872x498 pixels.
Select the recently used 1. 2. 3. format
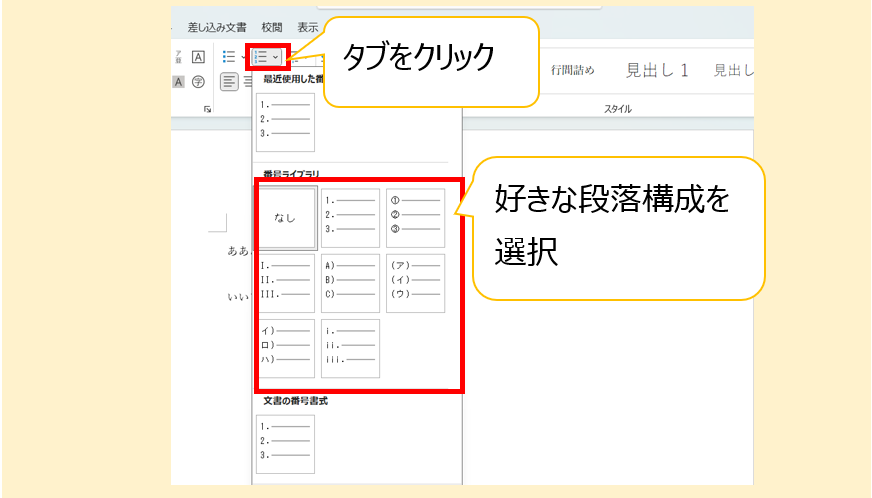(286, 122)
